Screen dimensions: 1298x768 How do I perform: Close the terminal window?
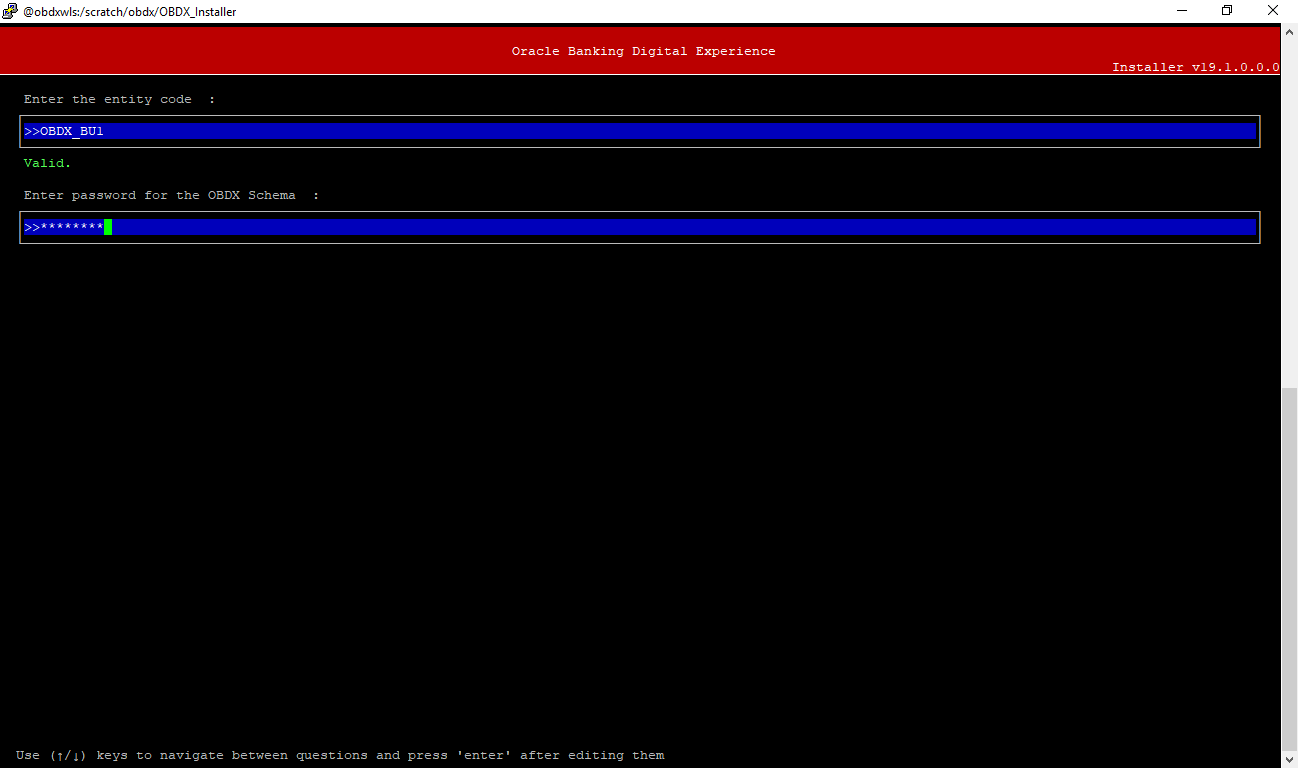click(1273, 11)
